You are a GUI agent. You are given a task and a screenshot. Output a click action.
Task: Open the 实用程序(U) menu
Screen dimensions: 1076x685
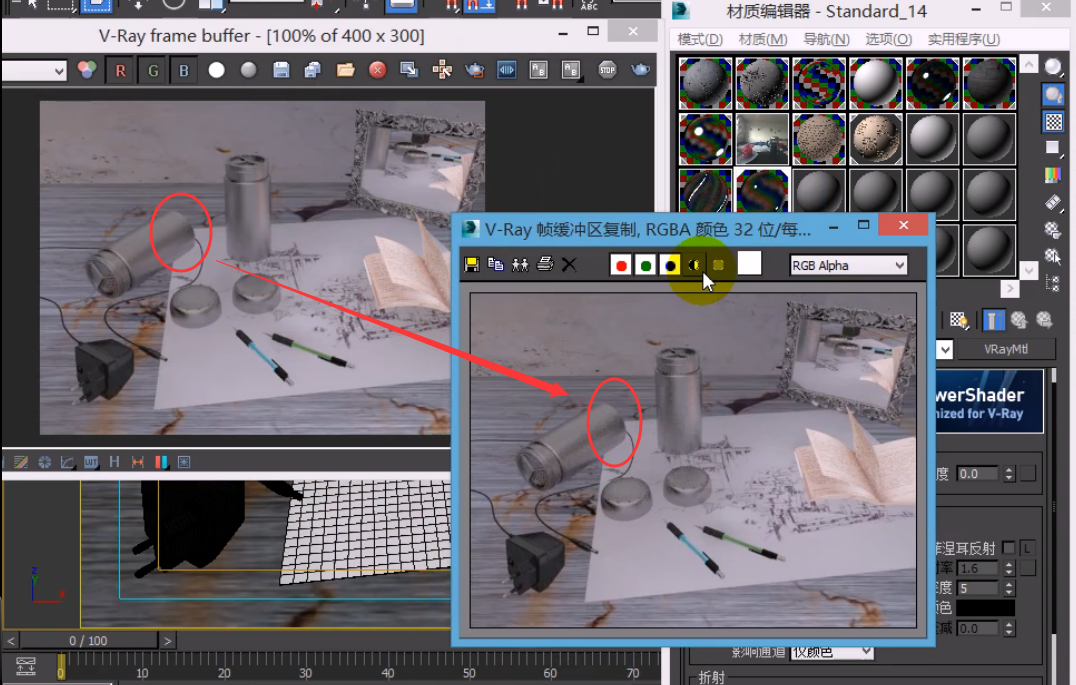point(963,39)
